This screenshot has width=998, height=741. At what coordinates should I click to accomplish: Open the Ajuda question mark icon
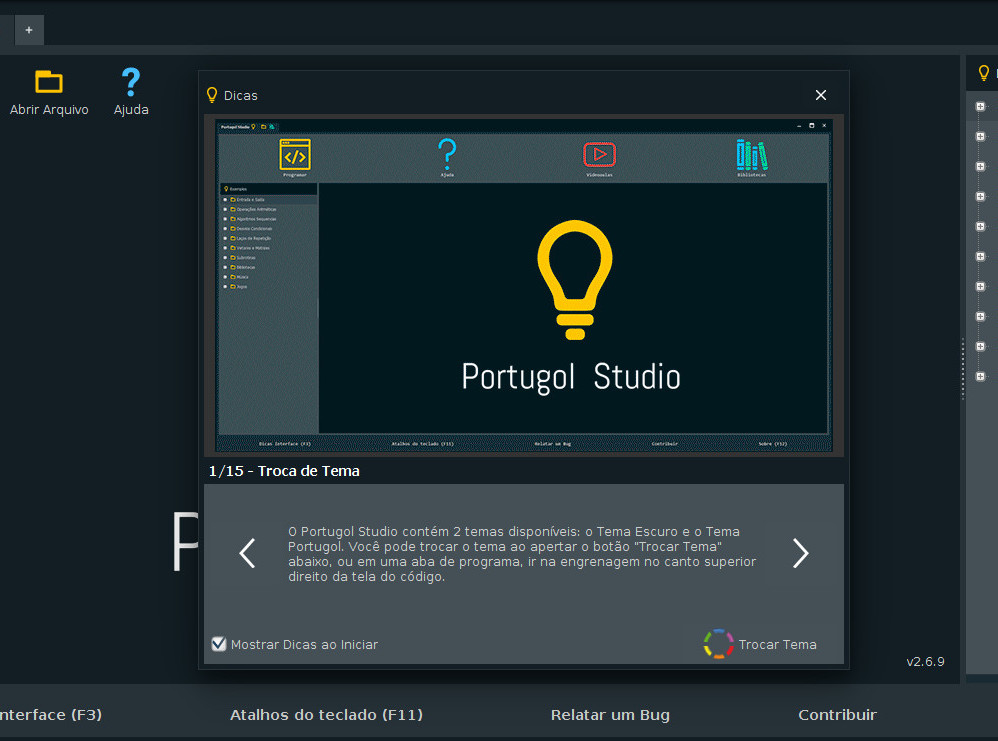click(130, 82)
